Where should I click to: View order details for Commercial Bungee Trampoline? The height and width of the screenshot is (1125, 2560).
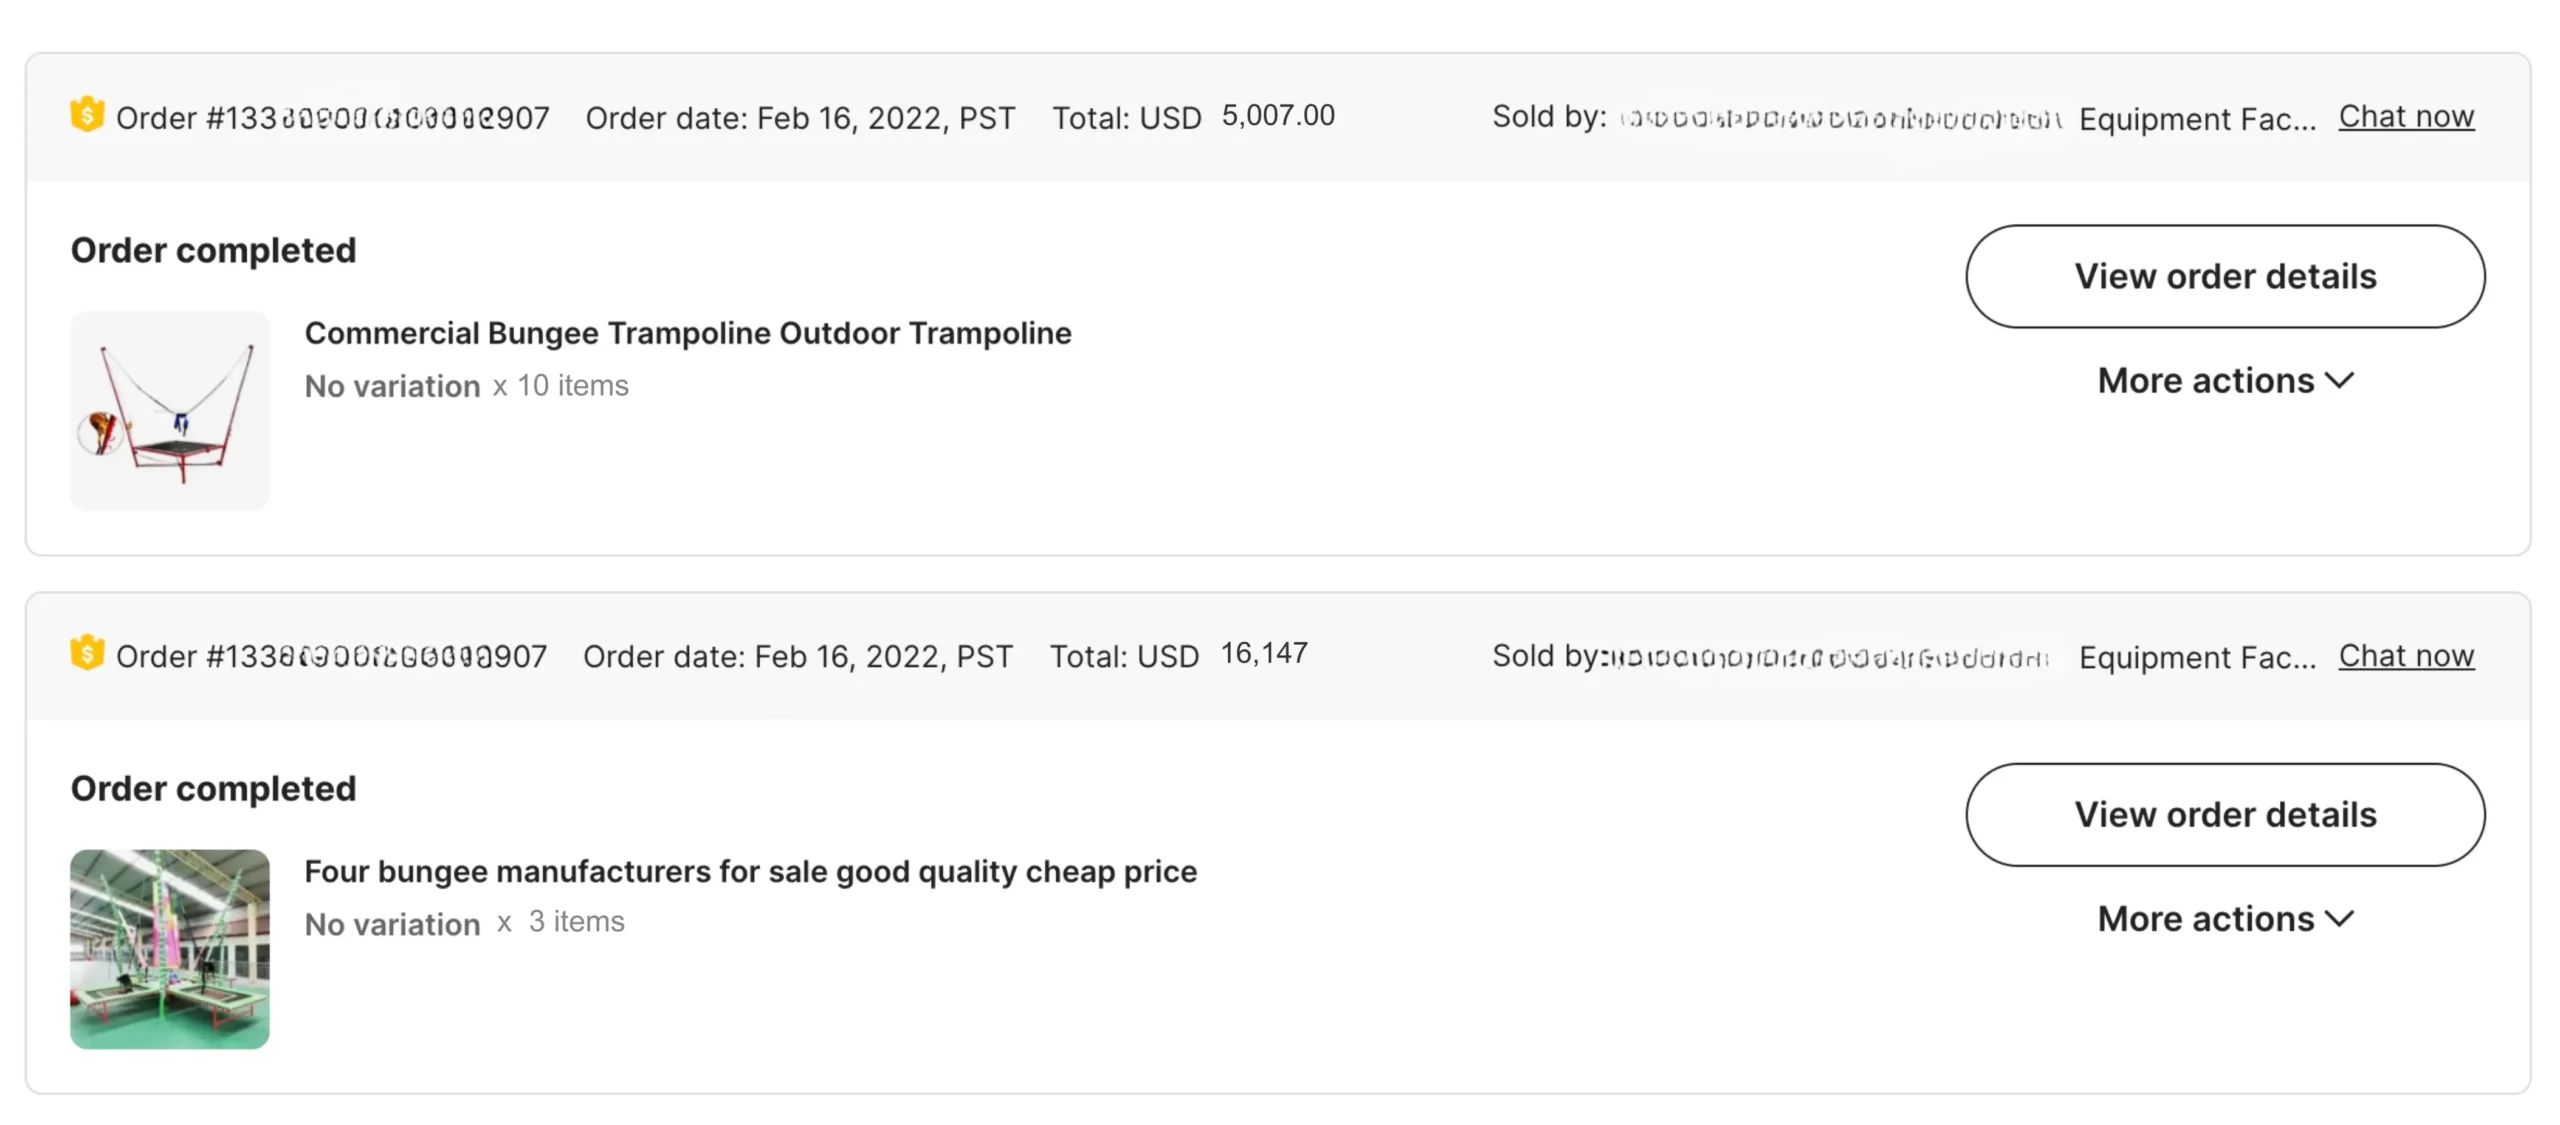pos(2224,276)
